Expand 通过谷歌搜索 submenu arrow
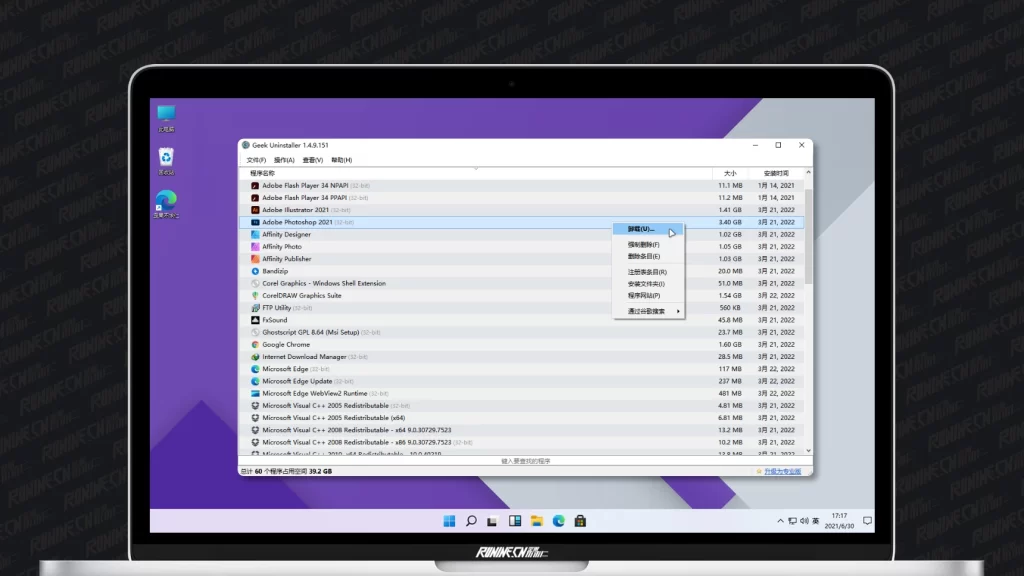The width and height of the screenshot is (1024, 576). tap(679, 311)
